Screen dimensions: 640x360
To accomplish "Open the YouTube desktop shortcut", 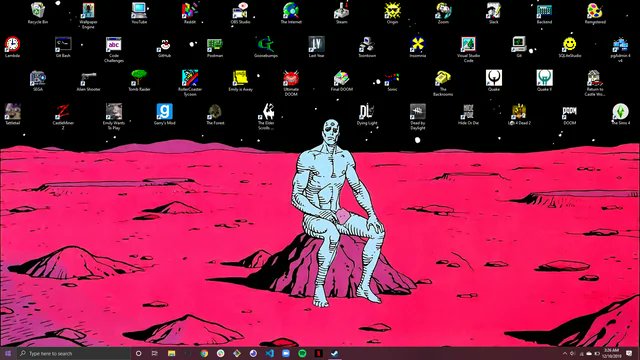I will click(139, 13).
